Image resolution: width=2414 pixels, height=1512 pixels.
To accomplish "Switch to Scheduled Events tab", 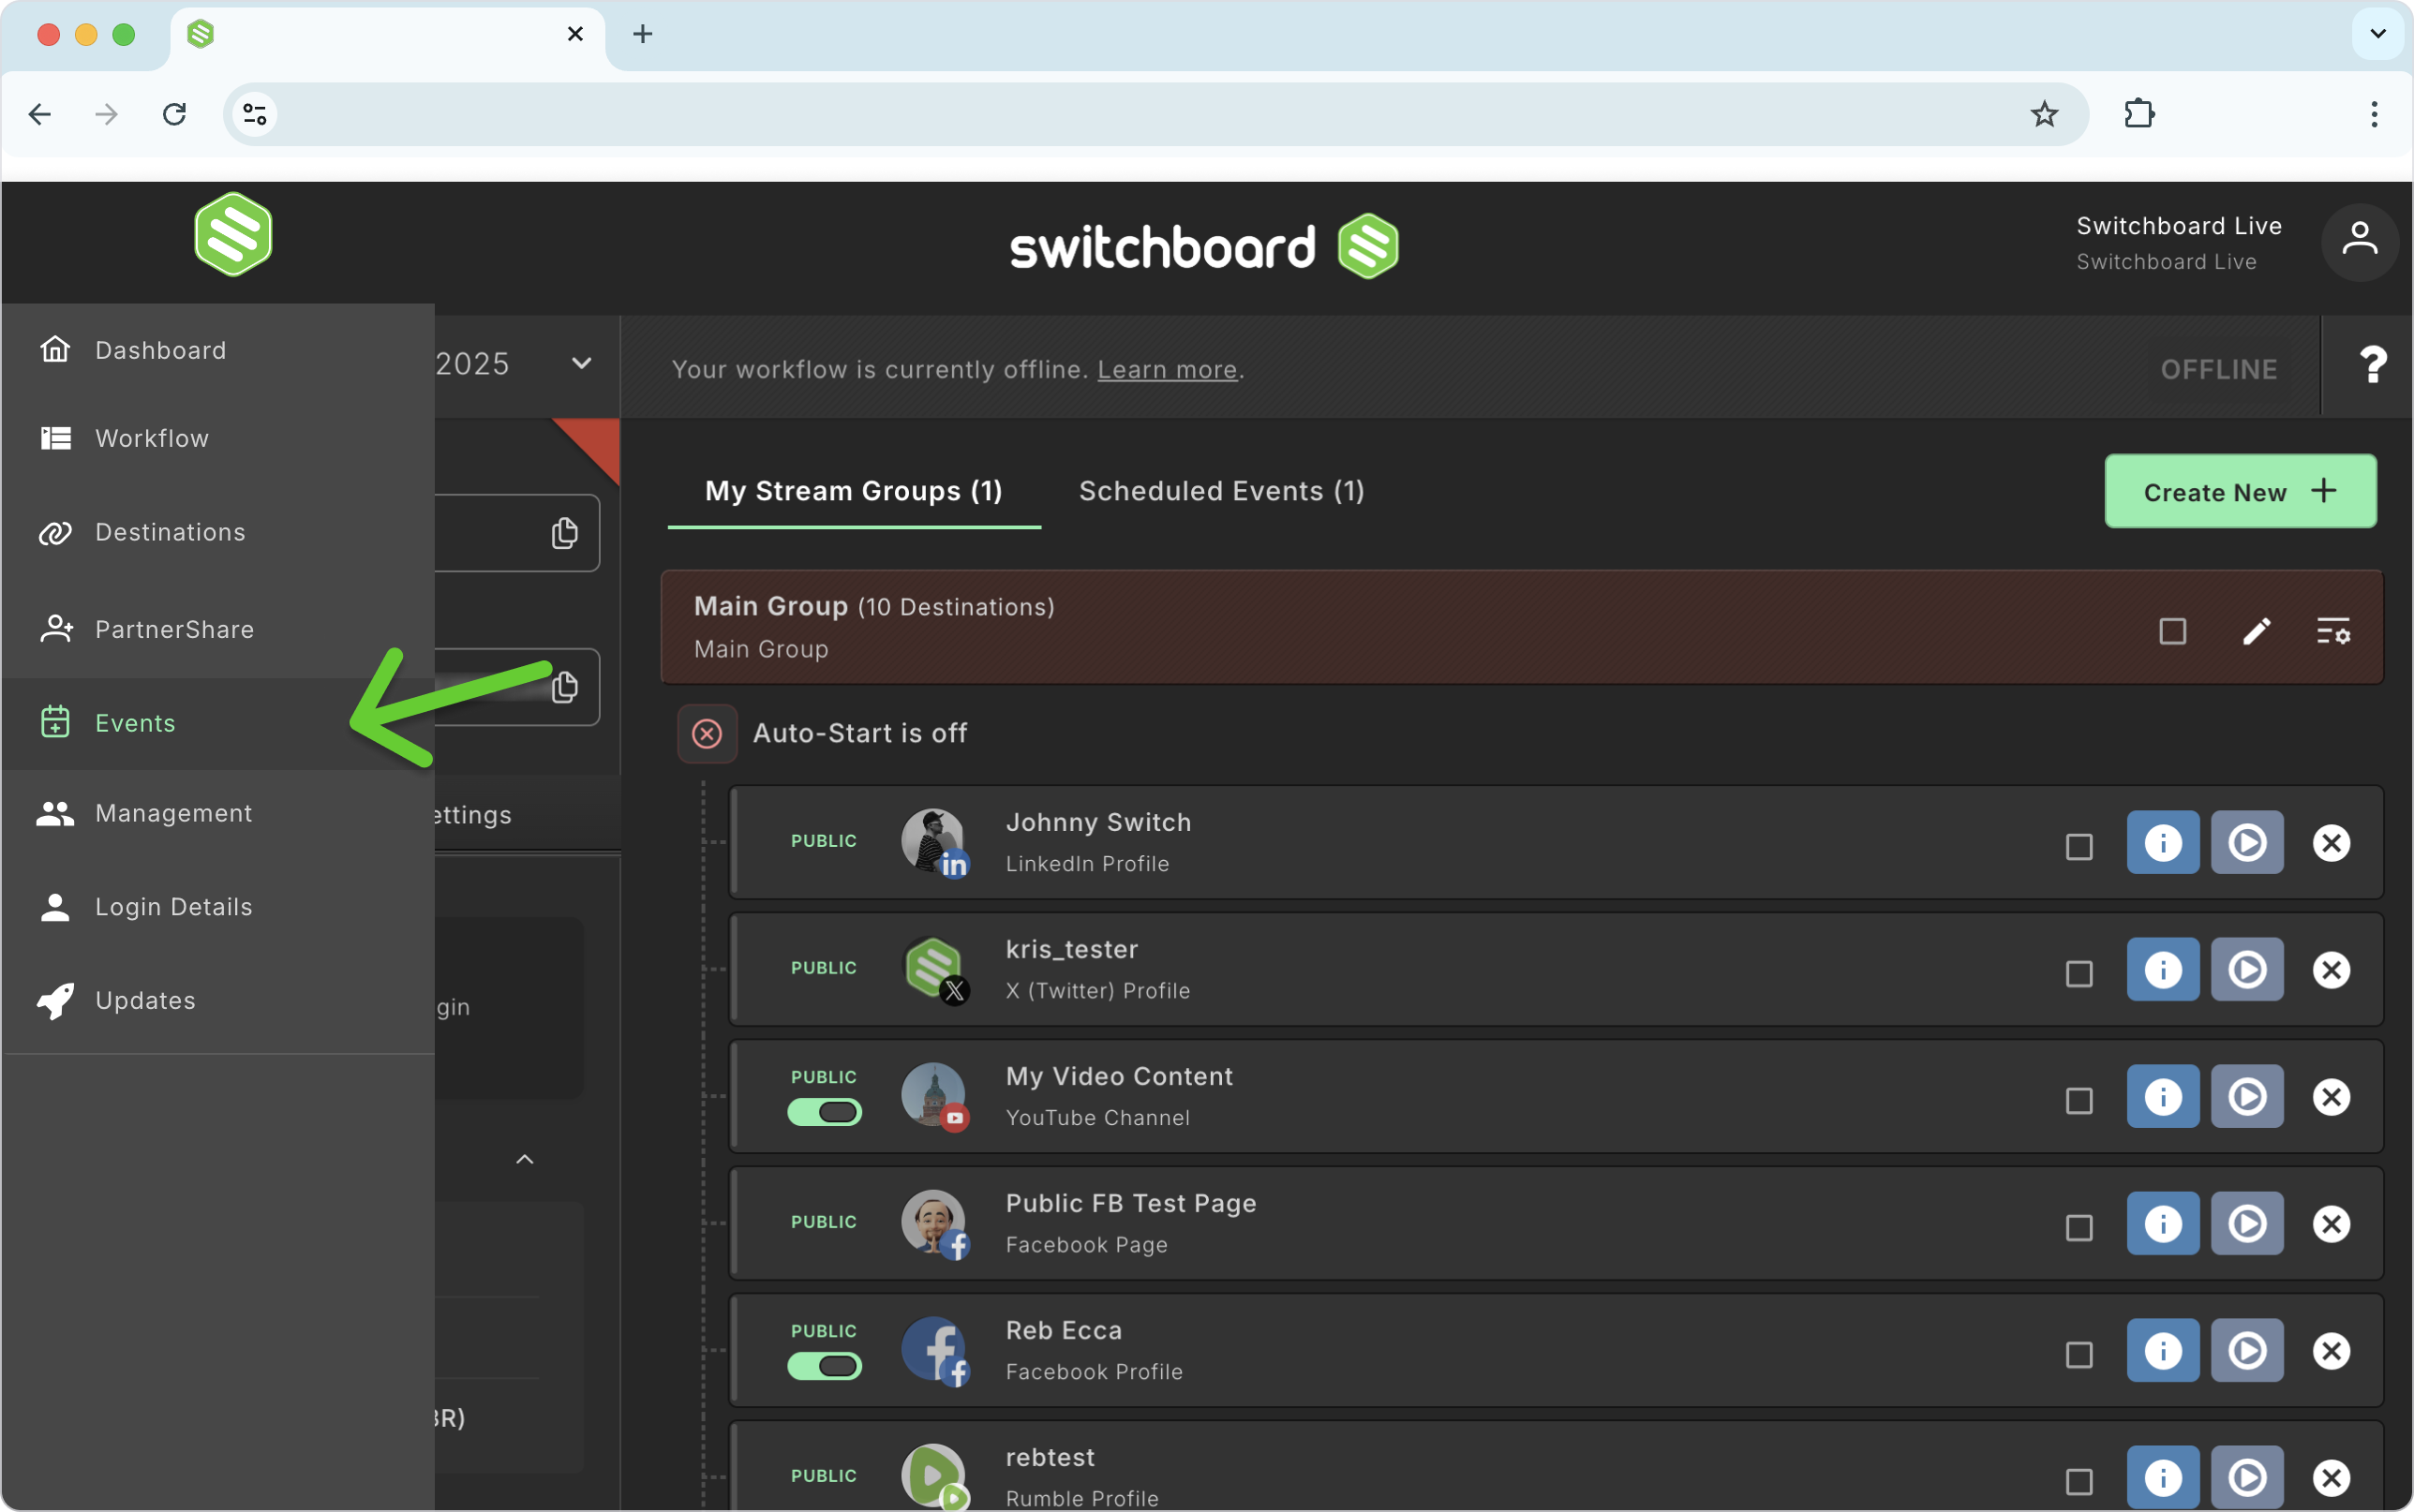I will tap(1221, 491).
